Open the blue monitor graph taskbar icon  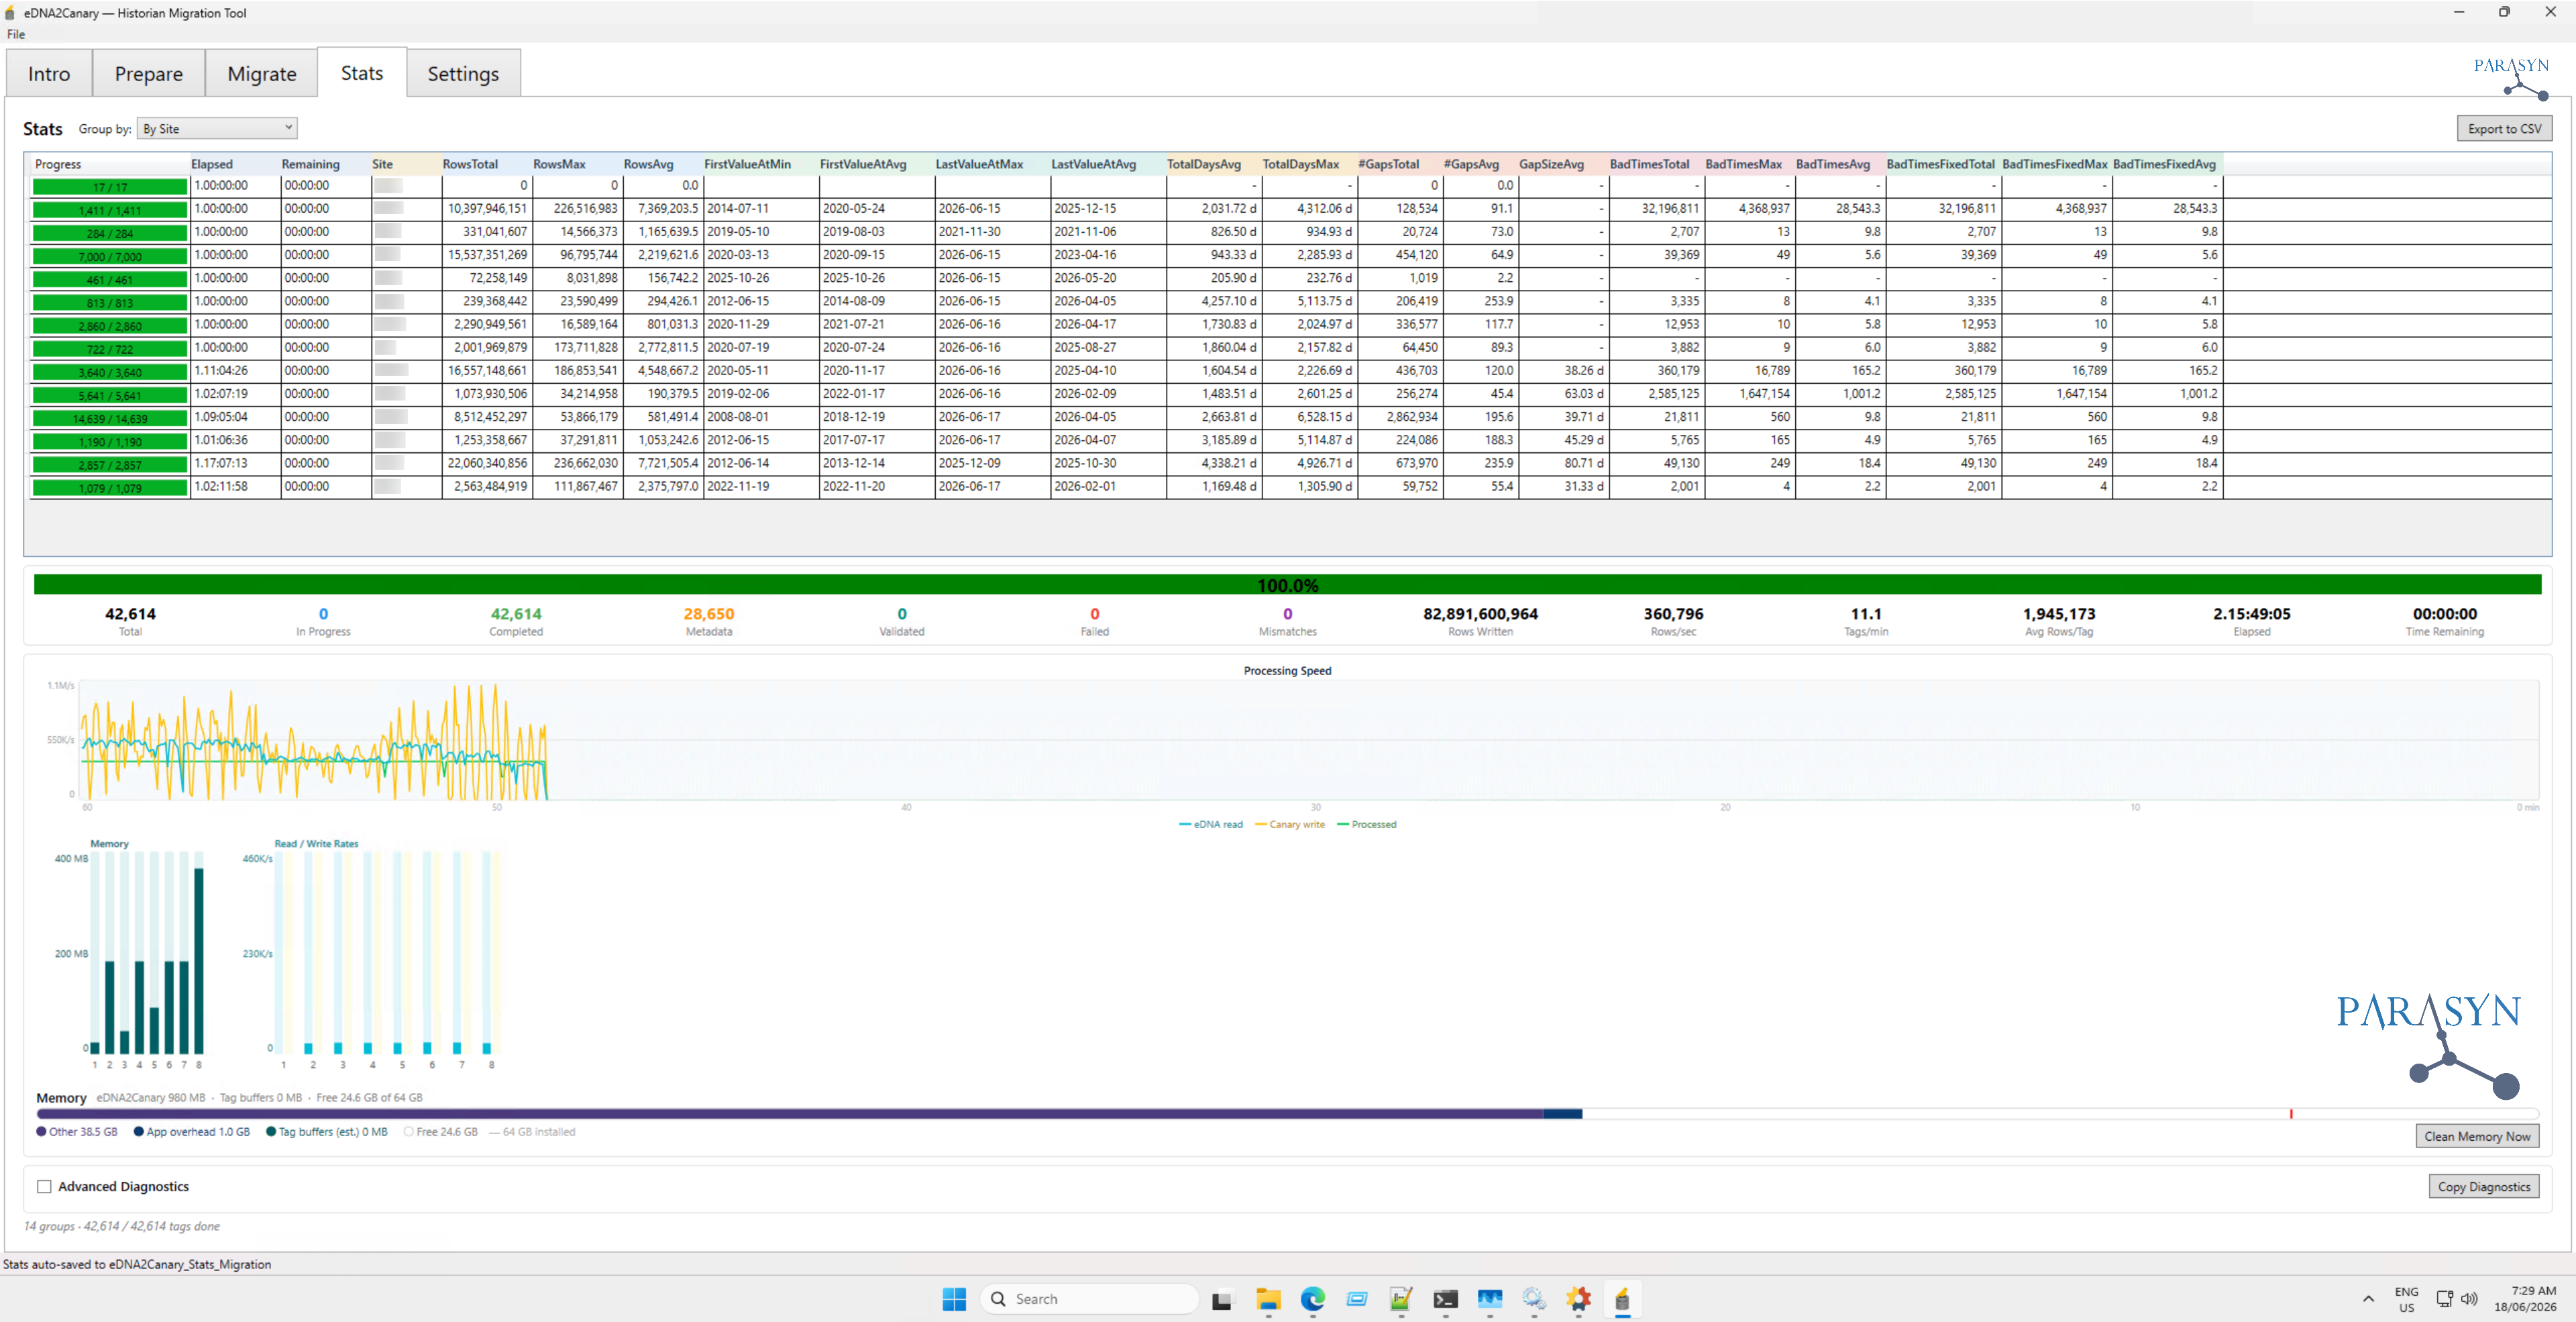tap(1489, 1298)
